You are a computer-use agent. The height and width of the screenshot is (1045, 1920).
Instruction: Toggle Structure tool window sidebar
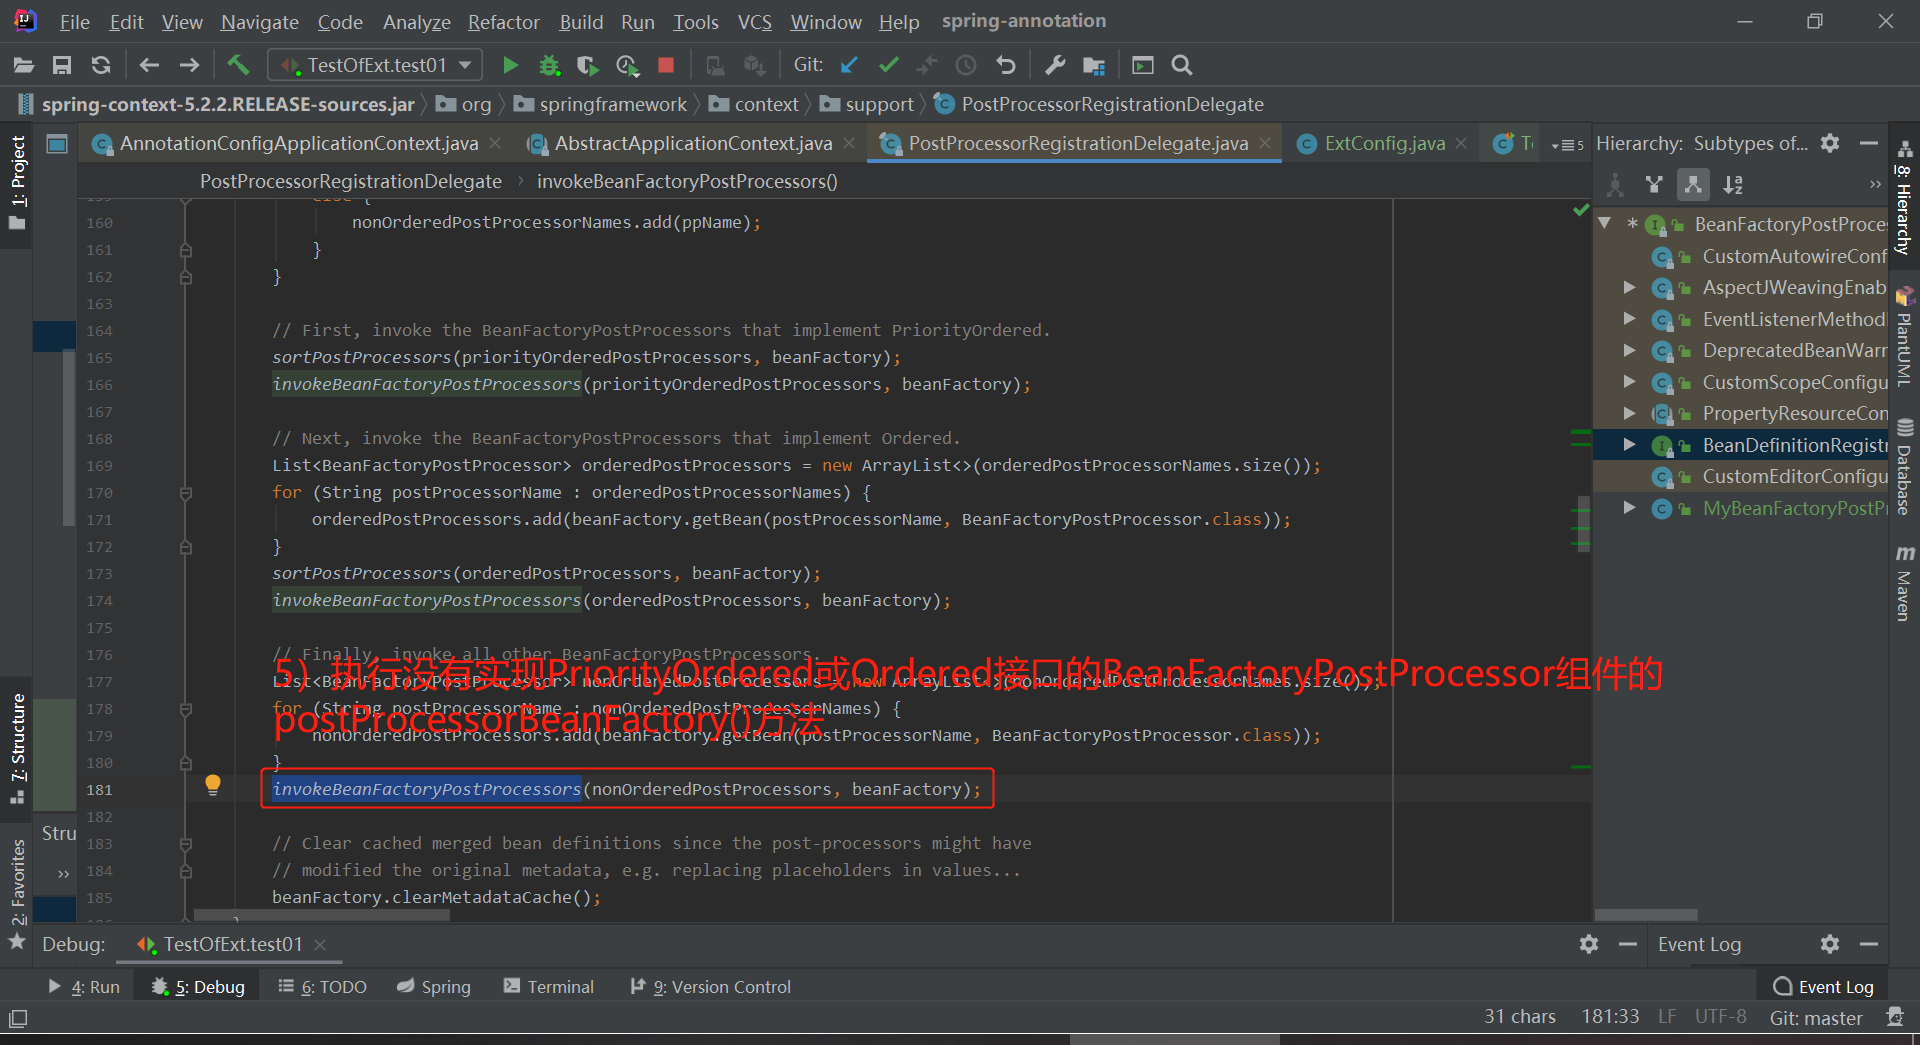coord(17,748)
